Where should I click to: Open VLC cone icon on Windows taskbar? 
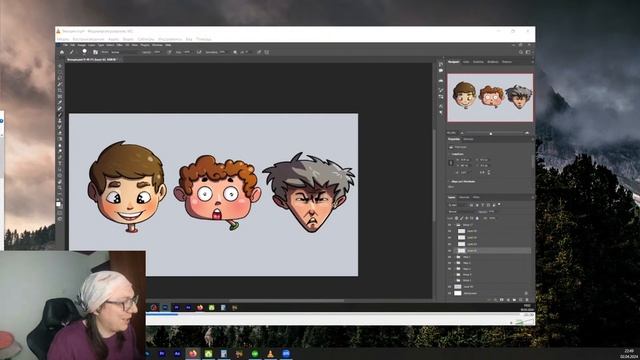[270, 353]
